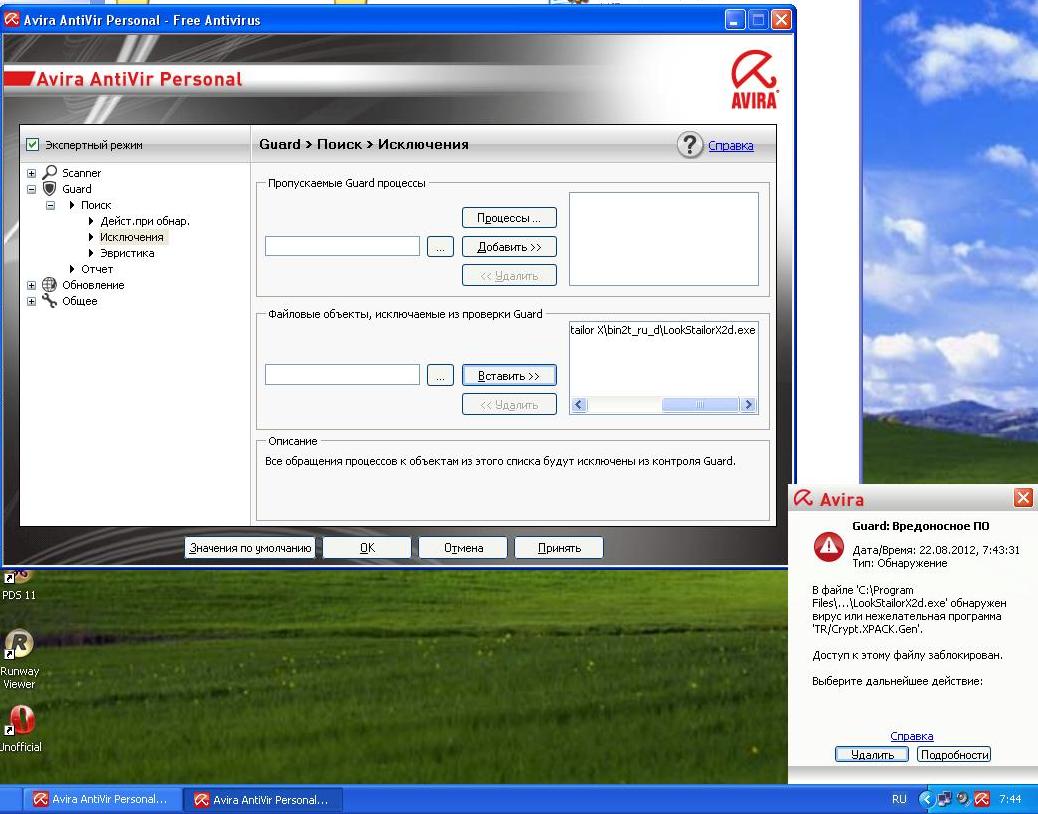
Task: Click Удалить under the Добавить button
Action: [509, 275]
